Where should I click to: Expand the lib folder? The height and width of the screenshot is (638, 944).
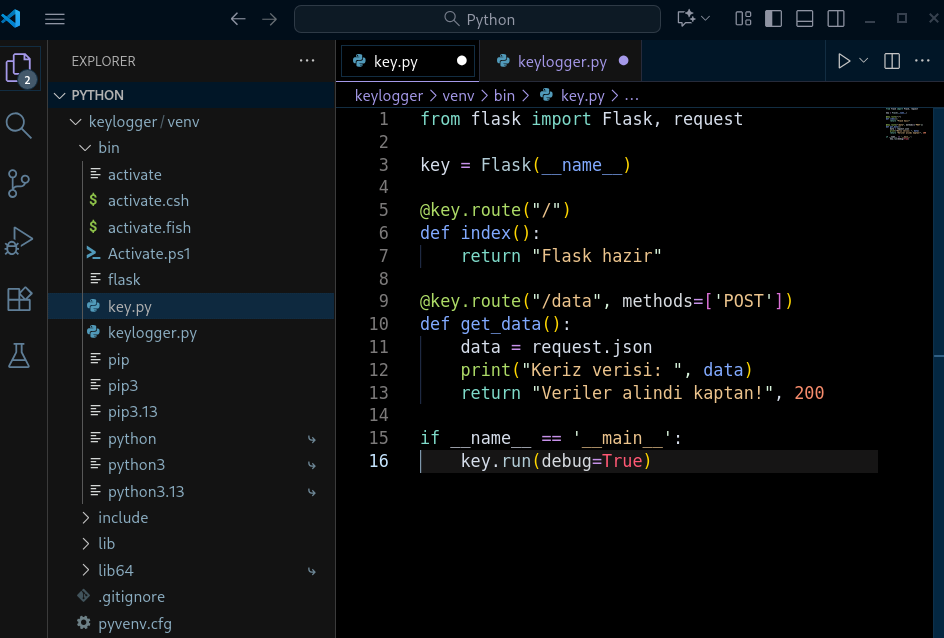pos(191,544)
